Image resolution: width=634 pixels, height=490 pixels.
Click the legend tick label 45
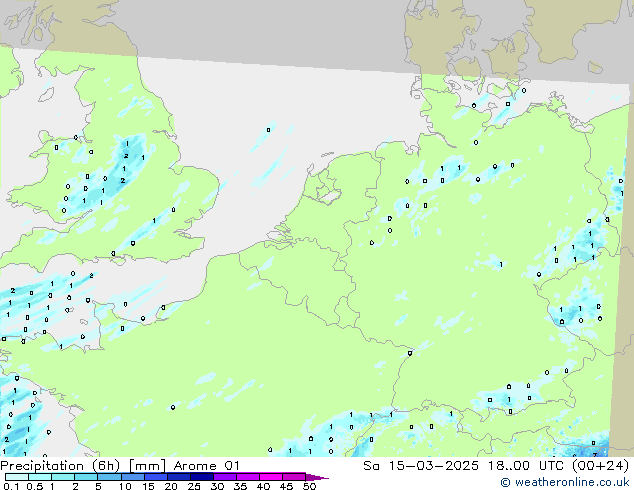click(286, 486)
